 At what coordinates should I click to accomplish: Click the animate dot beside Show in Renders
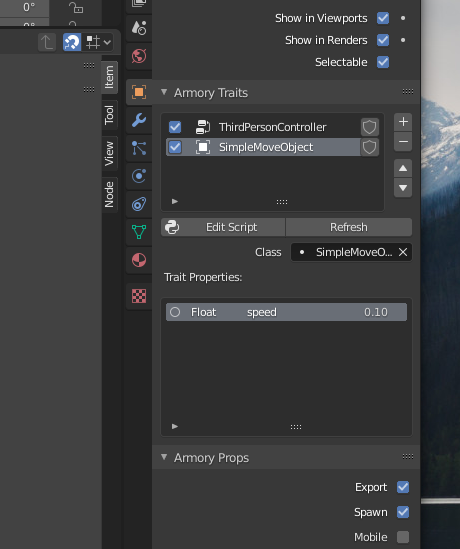coord(403,40)
